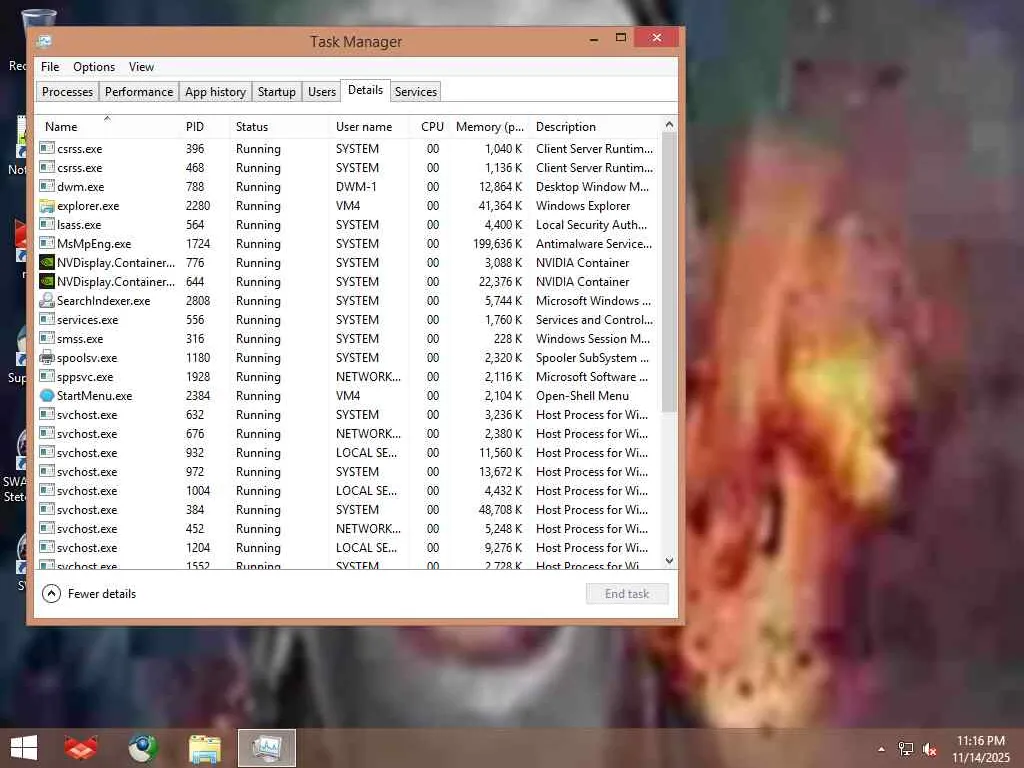Switch to the Performance tab
This screenshot has width=1024, height=768.
139,91
